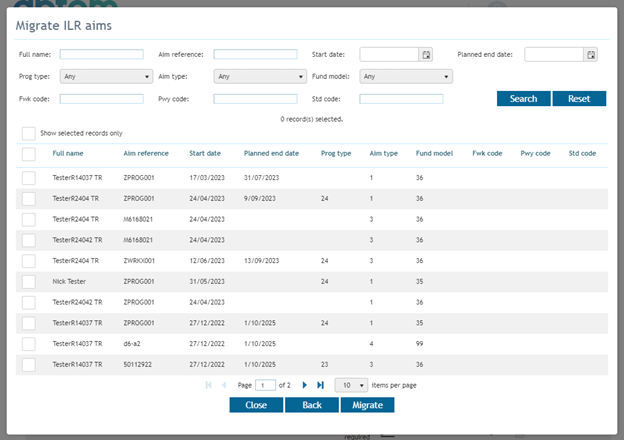This screenshot has width=624, height=440.
Task: Select the Nick Tester row
Action: (x=29, y=282)
